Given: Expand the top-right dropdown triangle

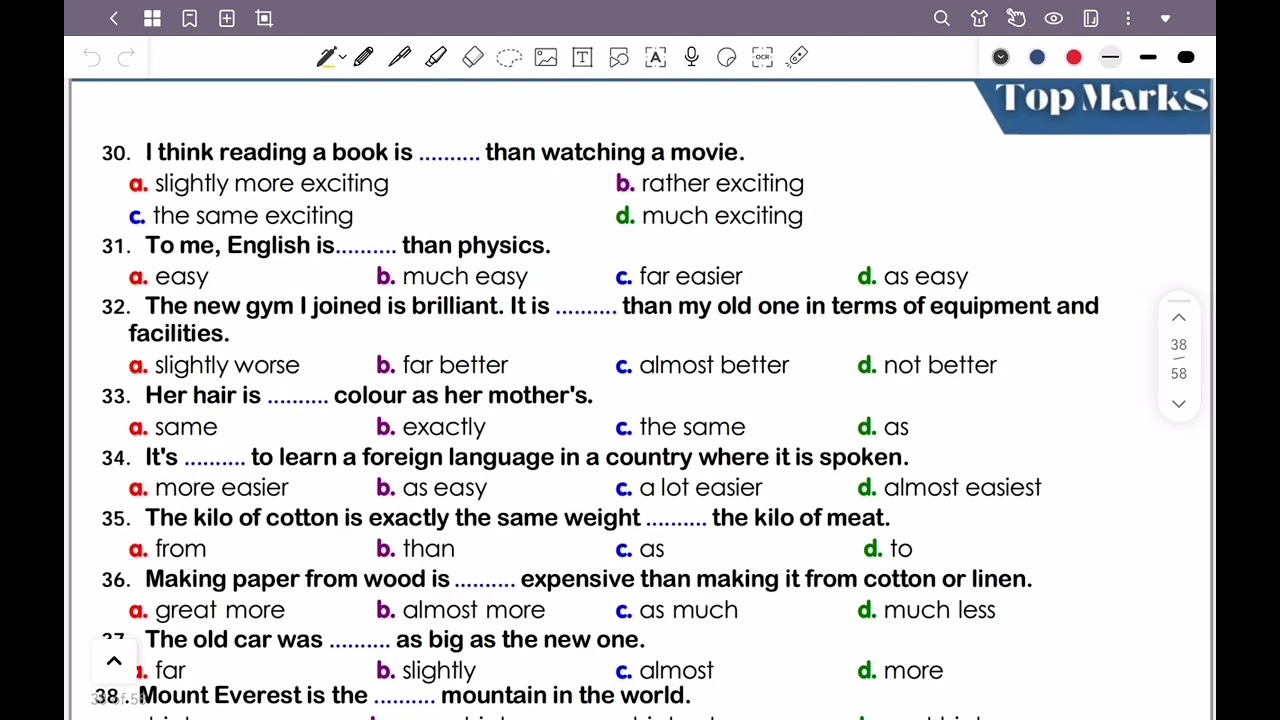Looking at the screenshot, I should click(1165, 18).
